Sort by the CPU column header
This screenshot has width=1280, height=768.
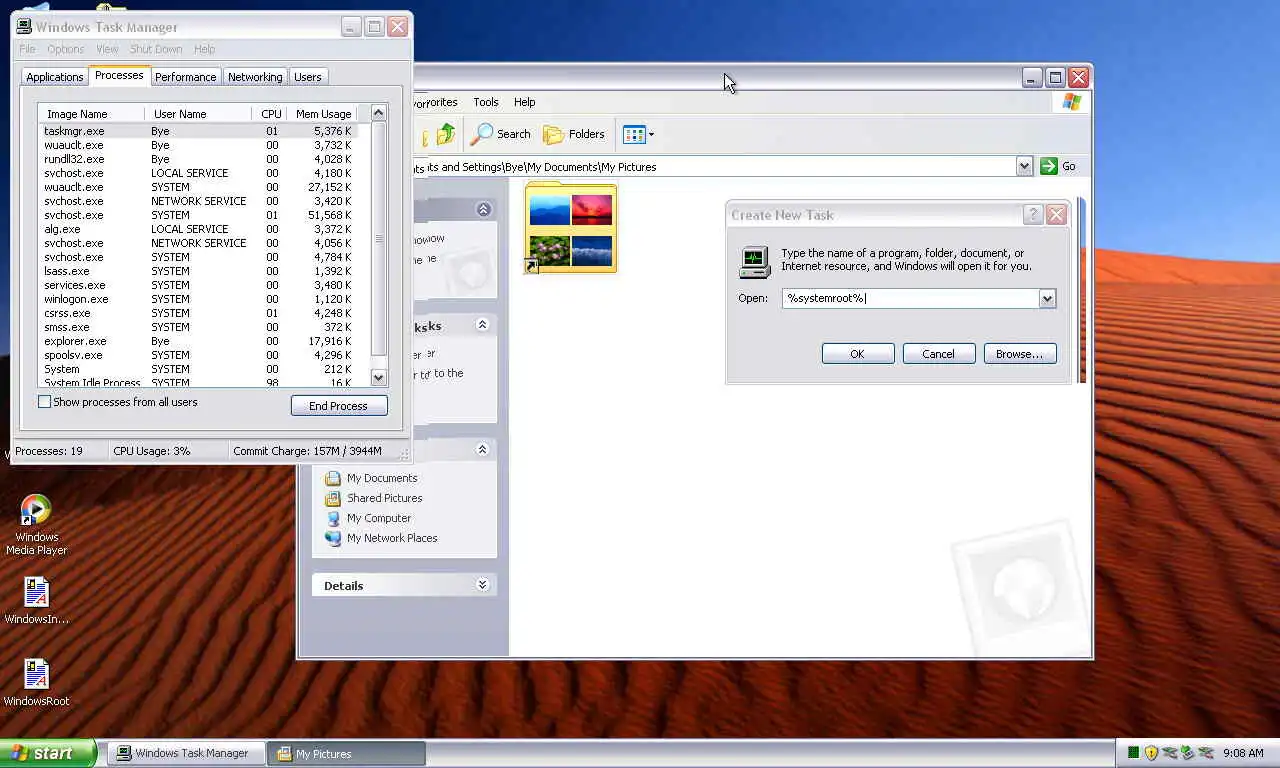point(270,114)
